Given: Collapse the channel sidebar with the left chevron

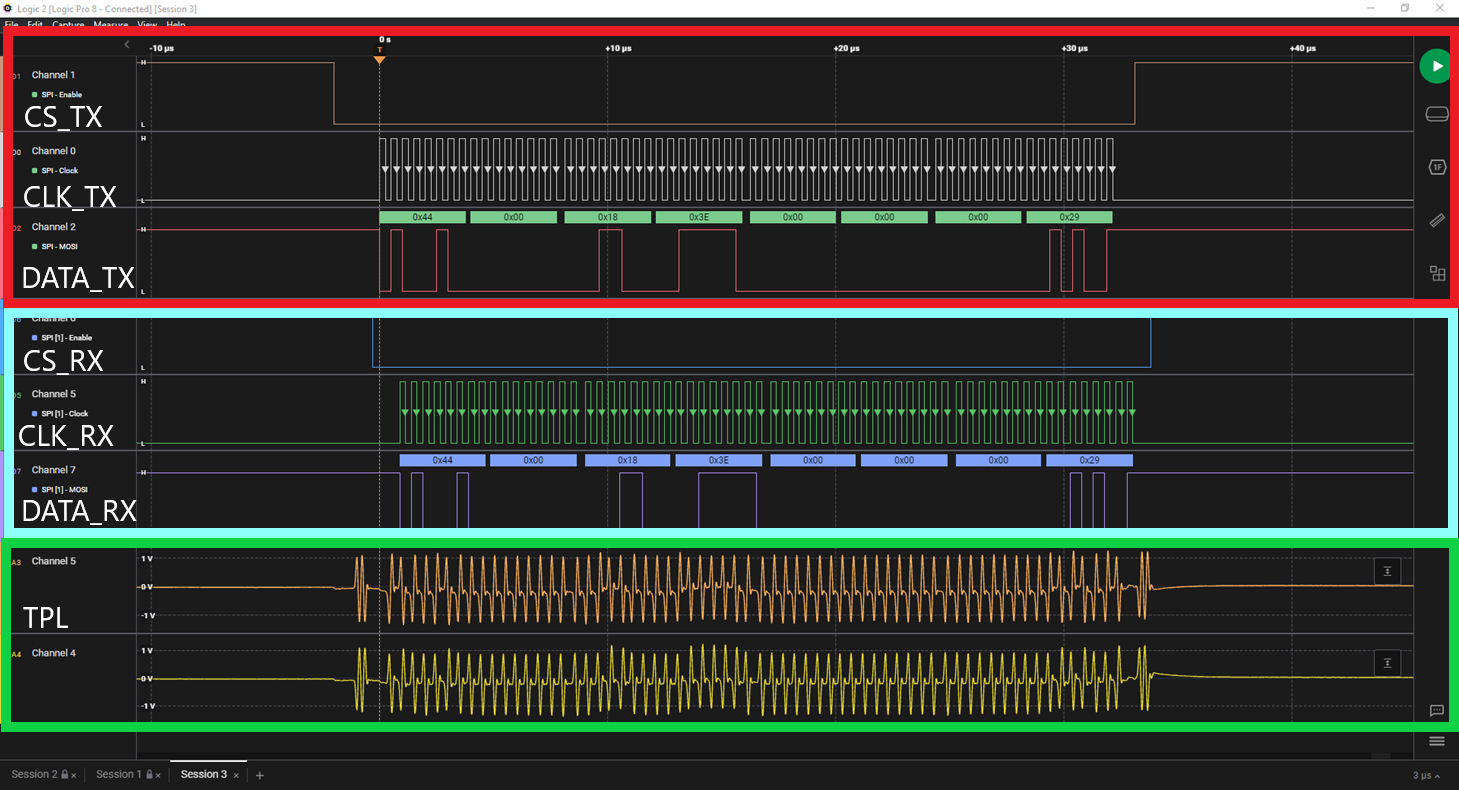Looking at the screenshot, I should [x=126, y=44].
